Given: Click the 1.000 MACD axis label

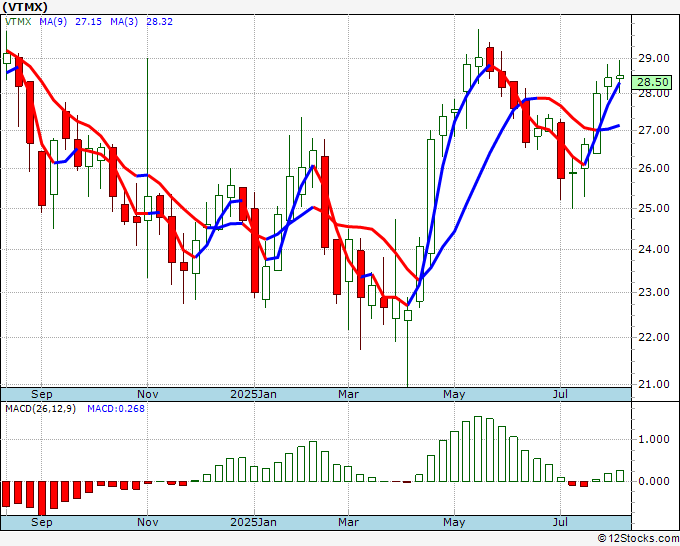Looking at the screenshot, I should pyautogui.click(x=653, y=439).
